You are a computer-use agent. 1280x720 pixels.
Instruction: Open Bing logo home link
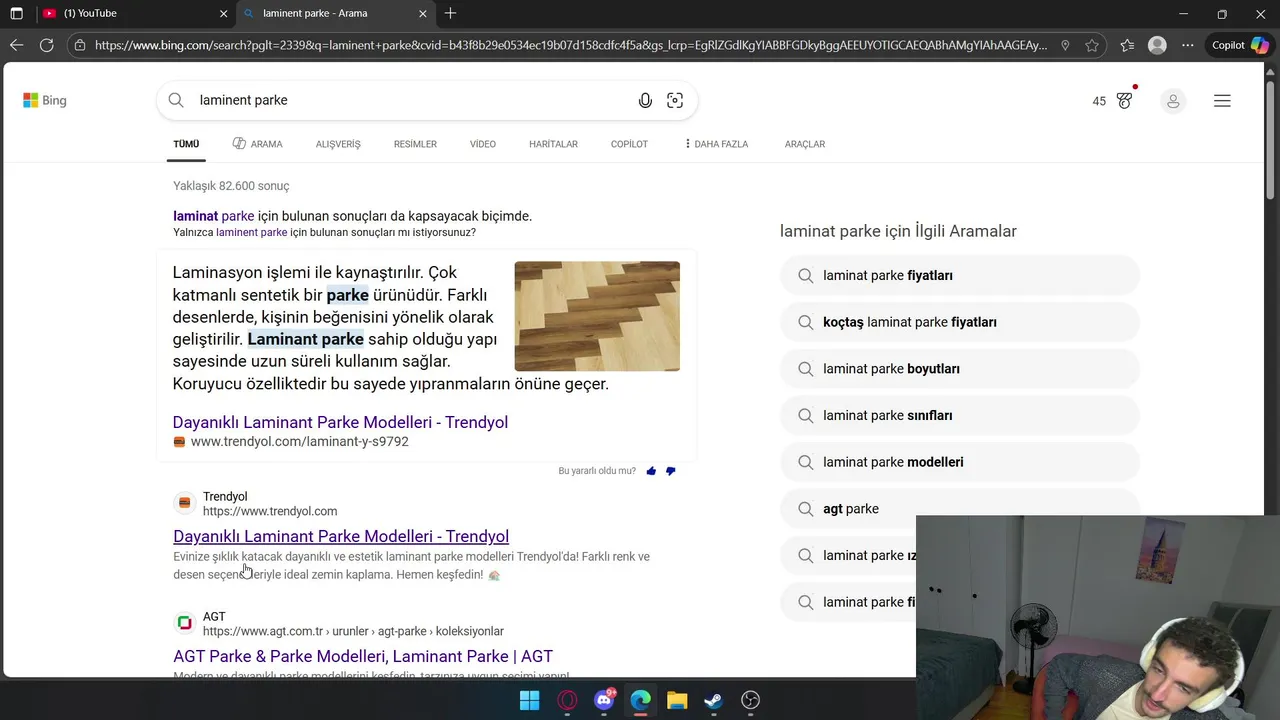point(45,100)
